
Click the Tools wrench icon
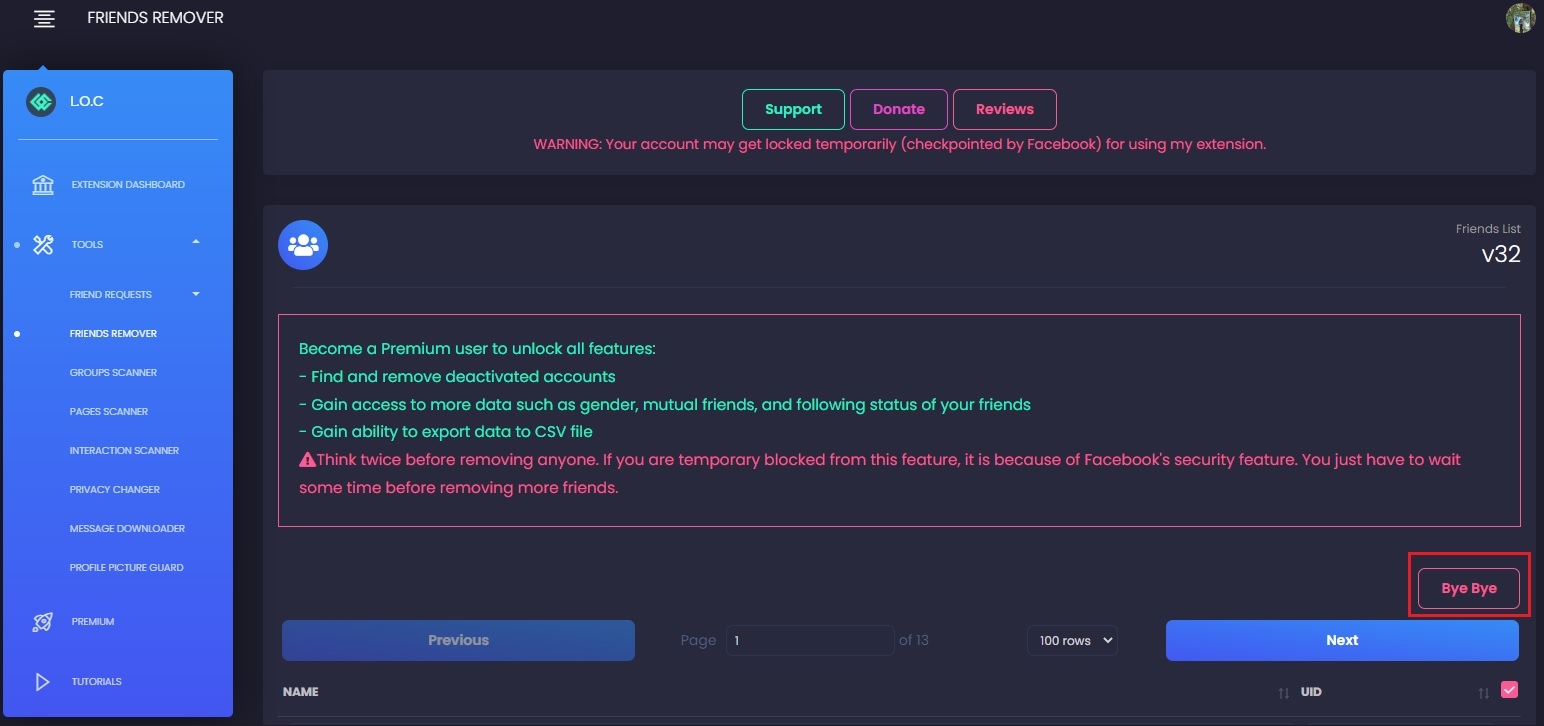coord(43,244)
